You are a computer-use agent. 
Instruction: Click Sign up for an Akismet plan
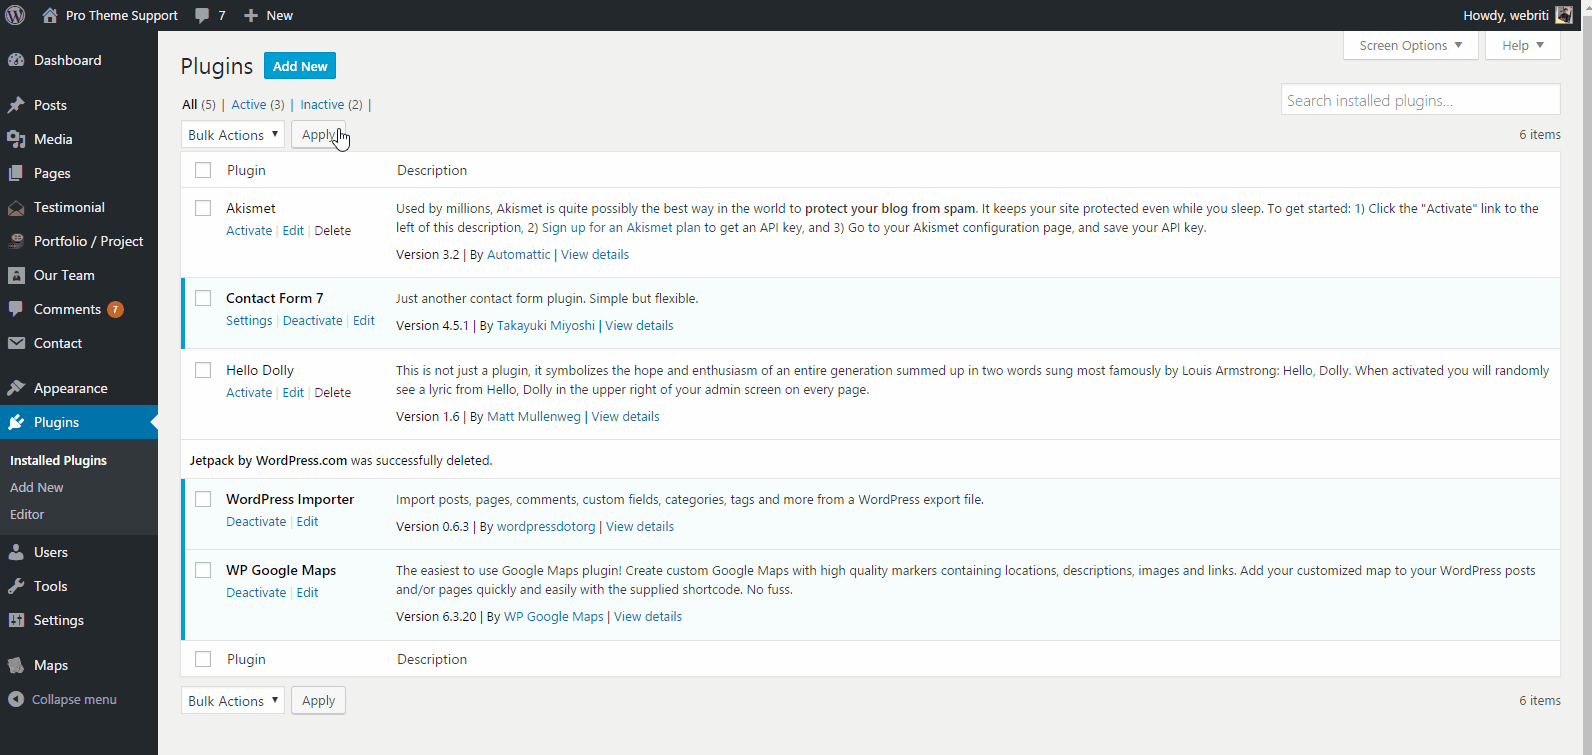pyautogui.click(x=622, y=227)
